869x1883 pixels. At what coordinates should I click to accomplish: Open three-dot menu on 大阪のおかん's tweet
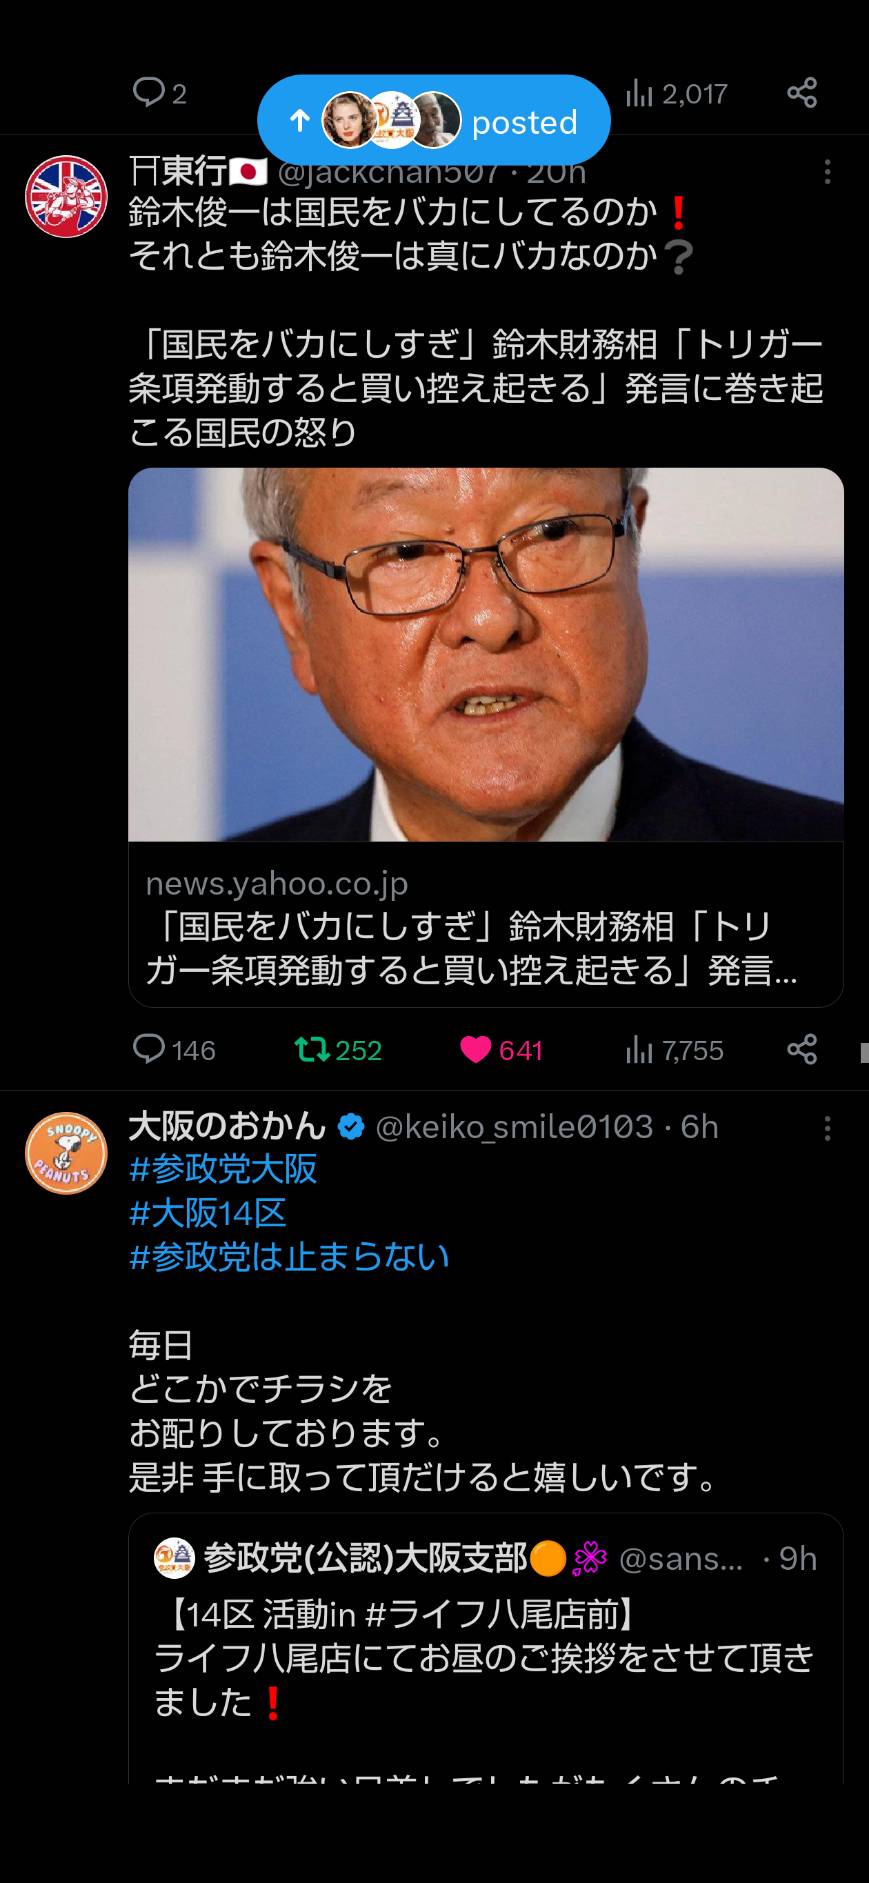827,1129
